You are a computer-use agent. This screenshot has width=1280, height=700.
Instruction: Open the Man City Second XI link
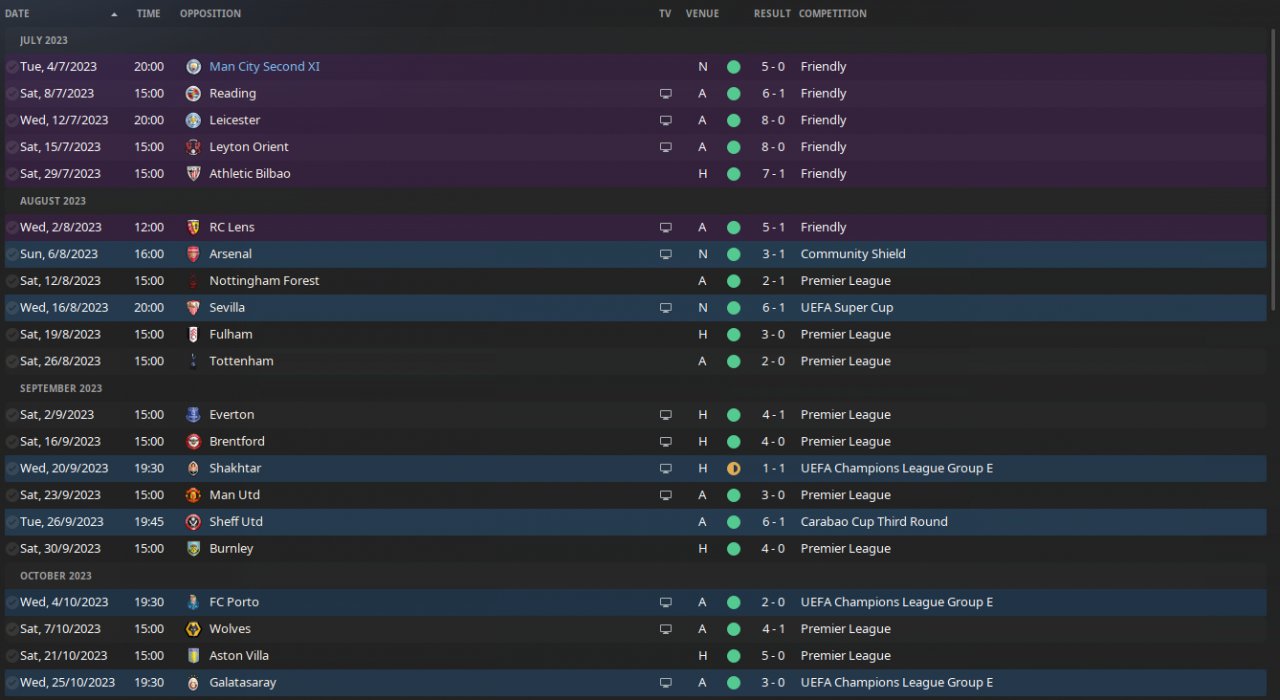point(264,67)
